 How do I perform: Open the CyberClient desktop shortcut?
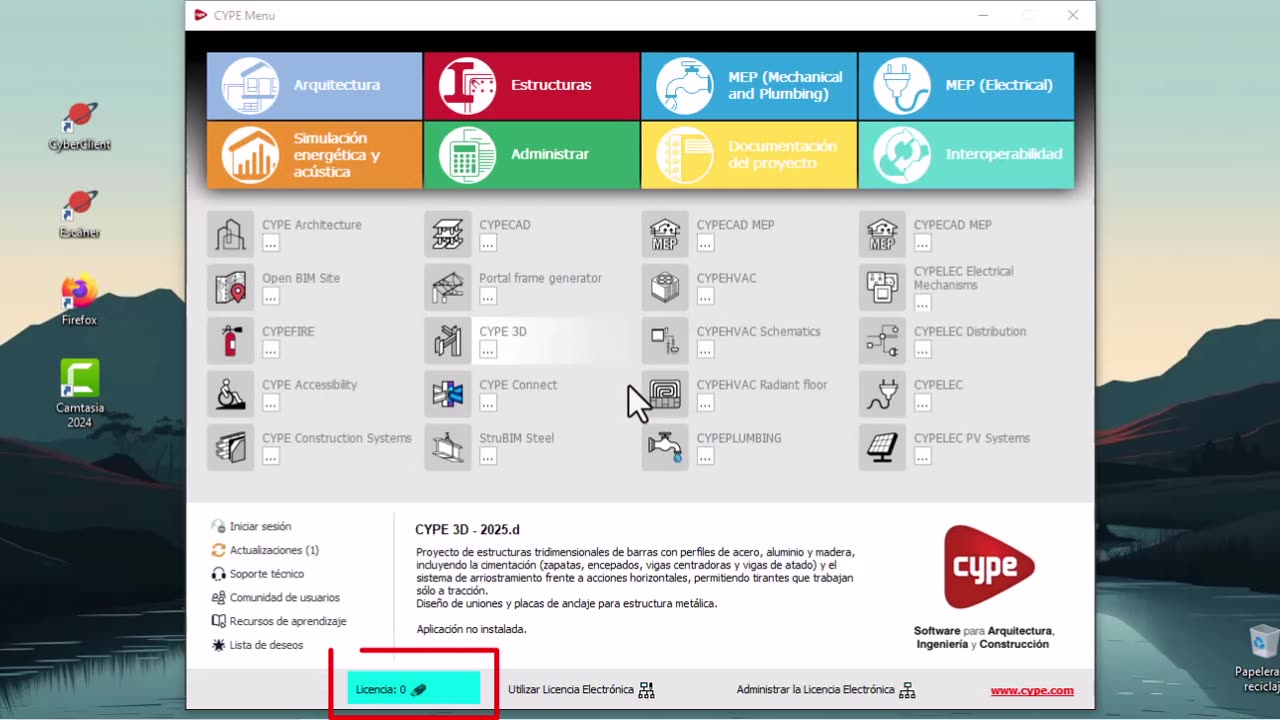point(80,125)
